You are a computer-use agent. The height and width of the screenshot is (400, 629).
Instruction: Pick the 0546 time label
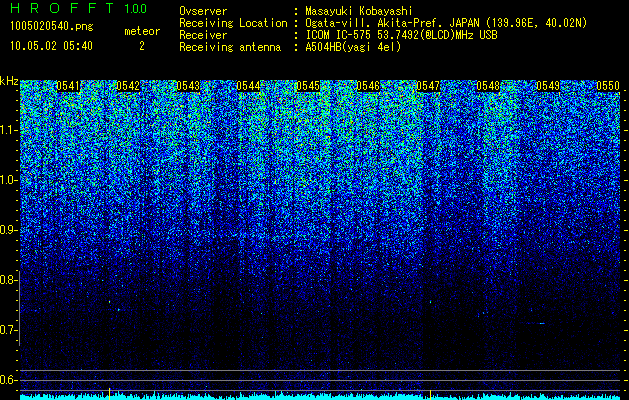(x=368, y=86)
